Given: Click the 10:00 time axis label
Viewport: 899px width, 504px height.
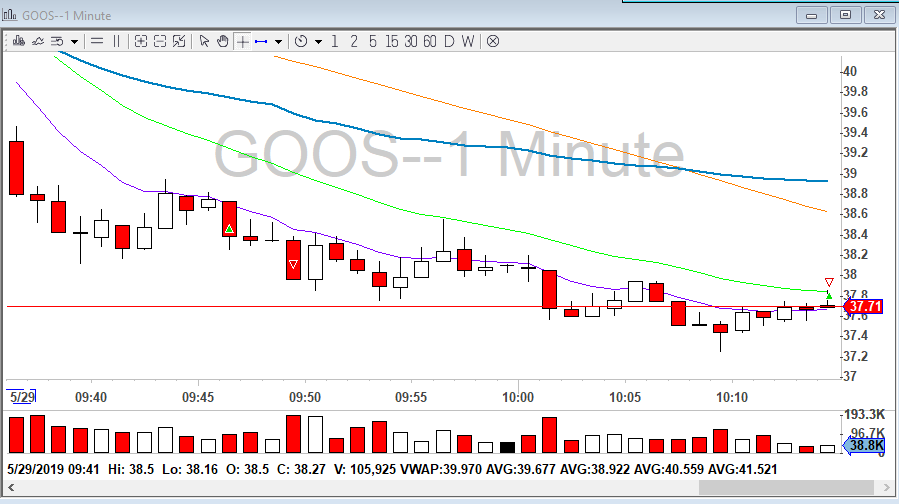Looking at the screenshot, I should [518, 397].
